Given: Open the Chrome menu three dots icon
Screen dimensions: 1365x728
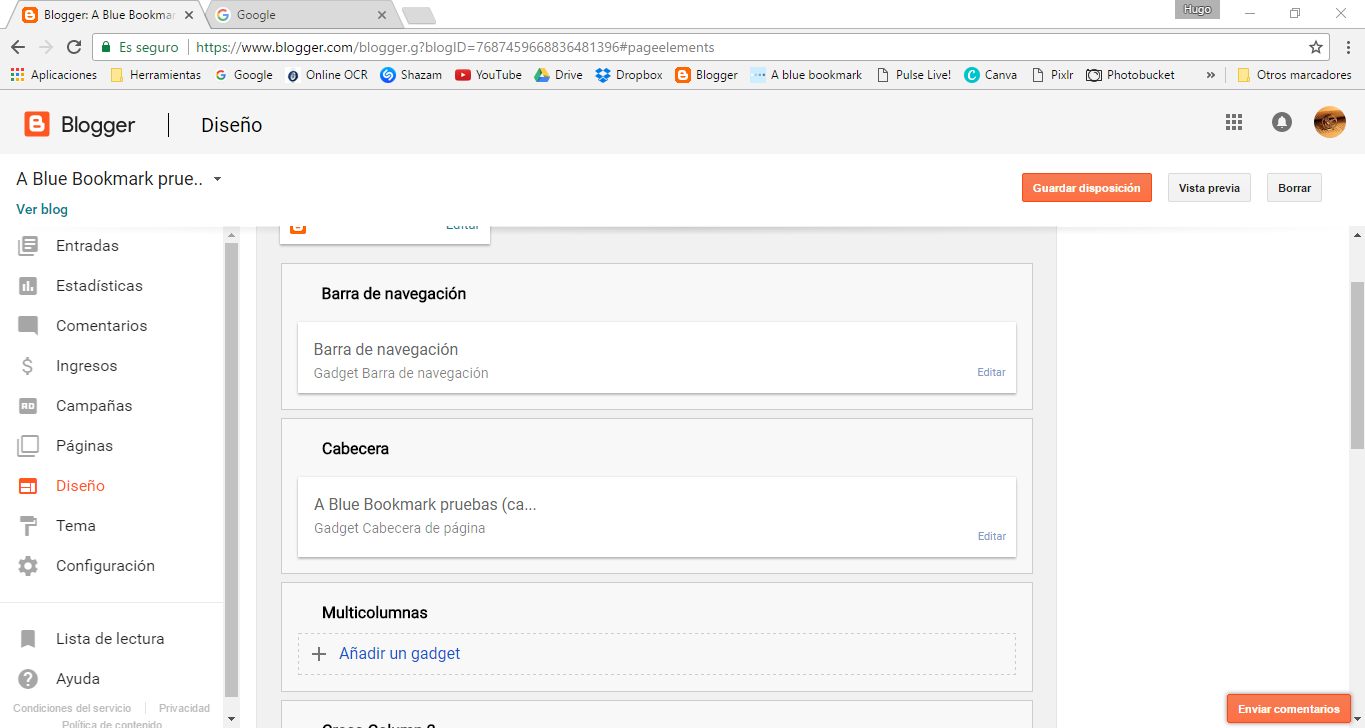Looking at the screenshot, I should tap(1346, 47).
